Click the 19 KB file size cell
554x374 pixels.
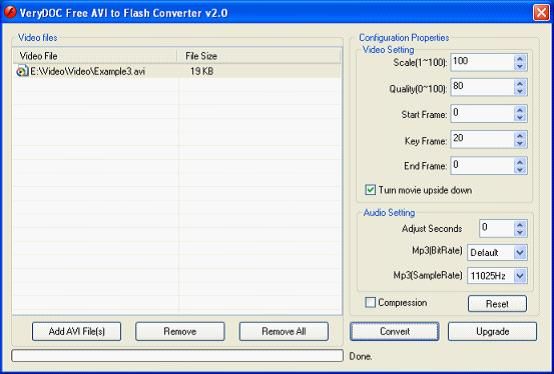coord(202,71)
